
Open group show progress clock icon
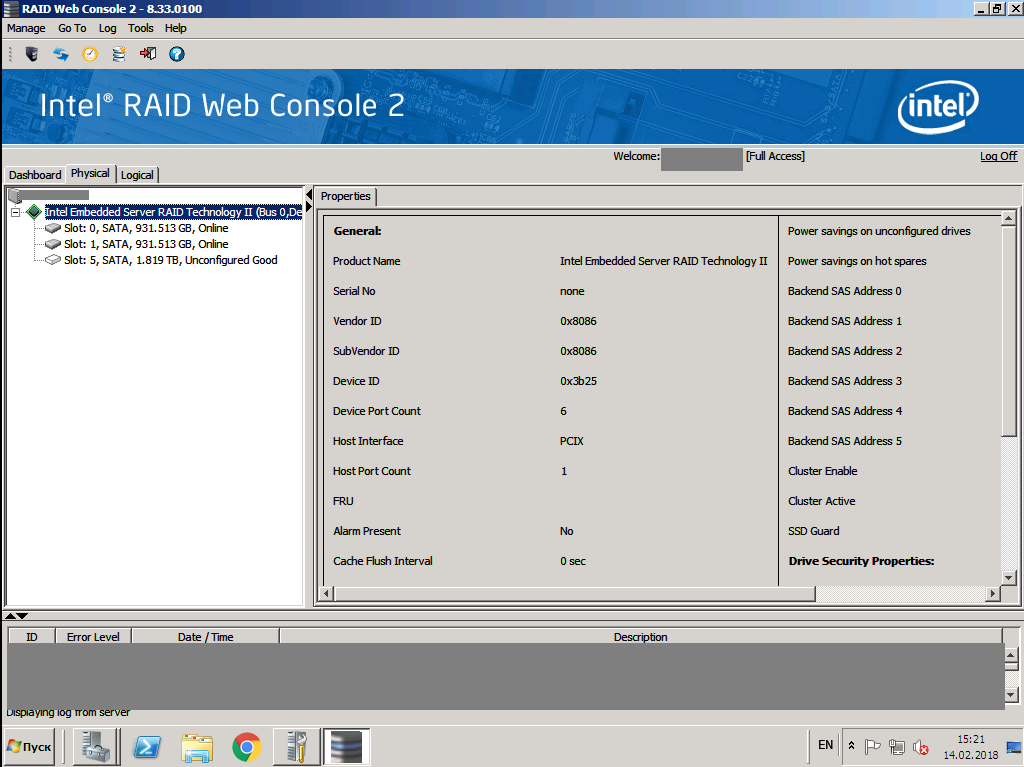pyautogui.click(x=90, y=54)
